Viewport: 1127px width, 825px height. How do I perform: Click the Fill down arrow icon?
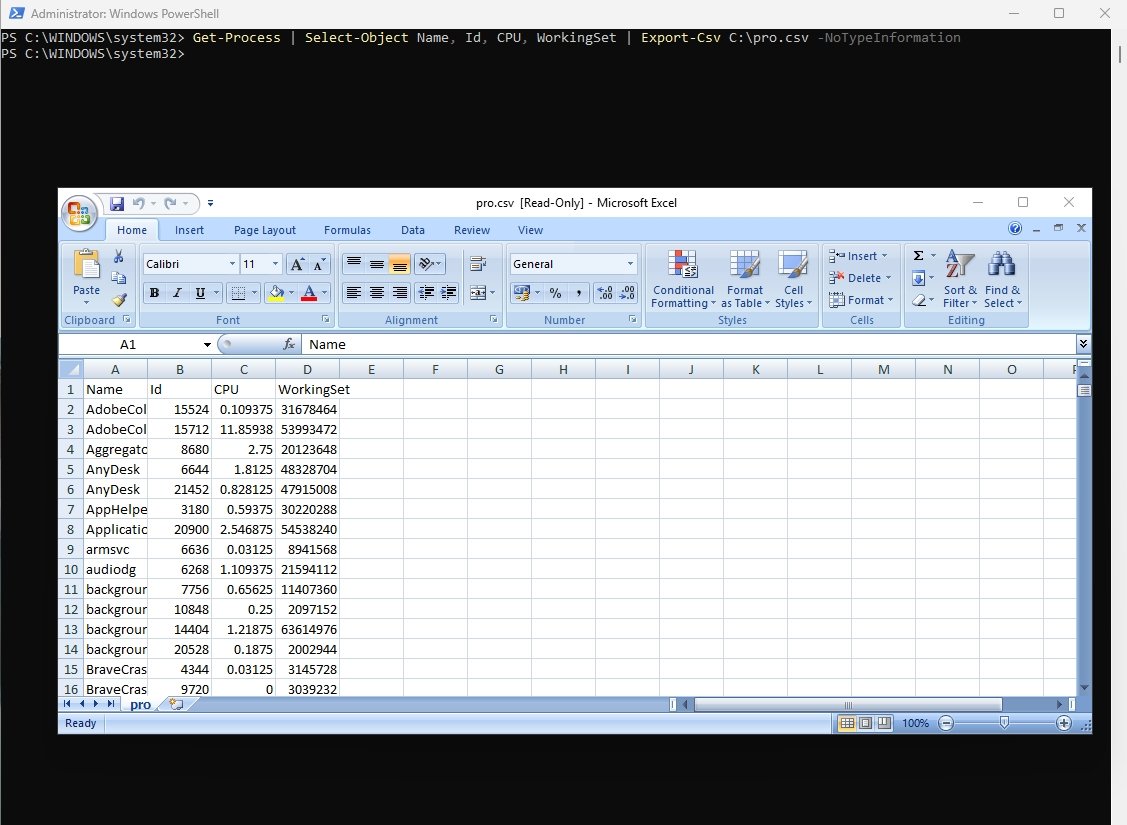point(919,278)
